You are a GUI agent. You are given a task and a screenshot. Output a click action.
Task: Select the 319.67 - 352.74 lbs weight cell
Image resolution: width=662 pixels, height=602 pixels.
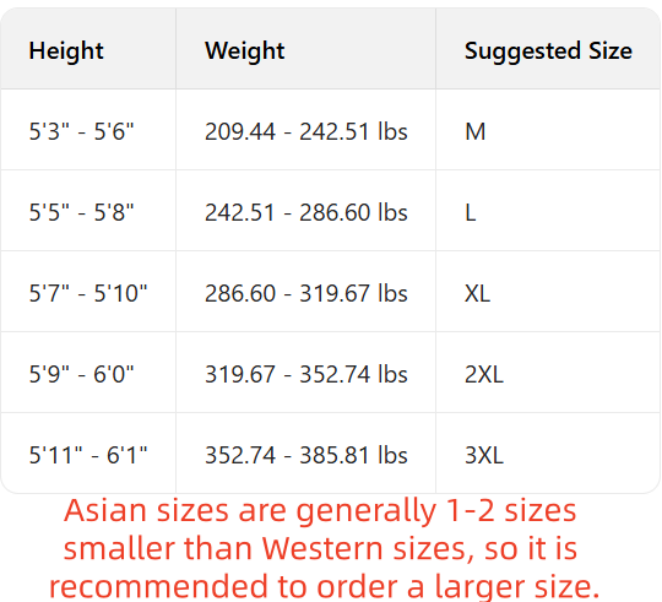(306, 374)
